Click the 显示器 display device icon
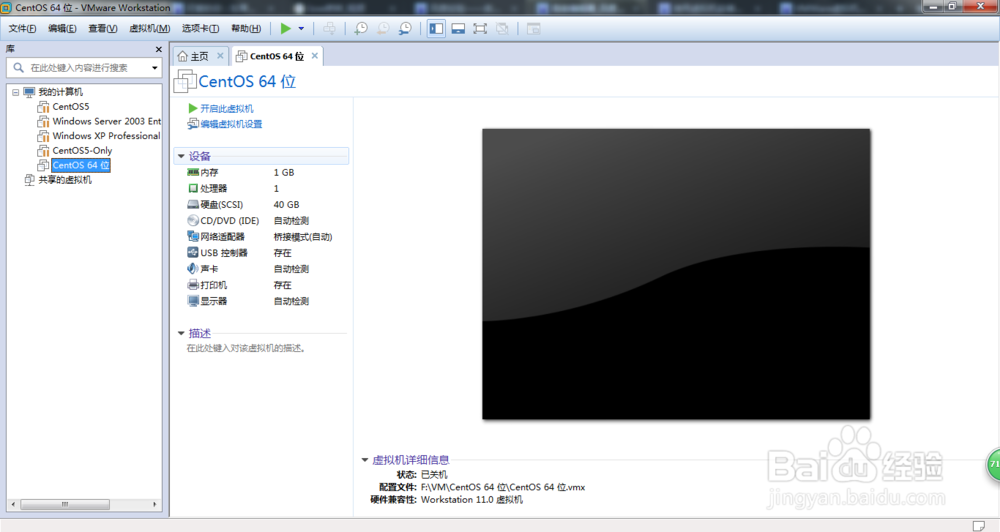 click(x=193, y=300)
